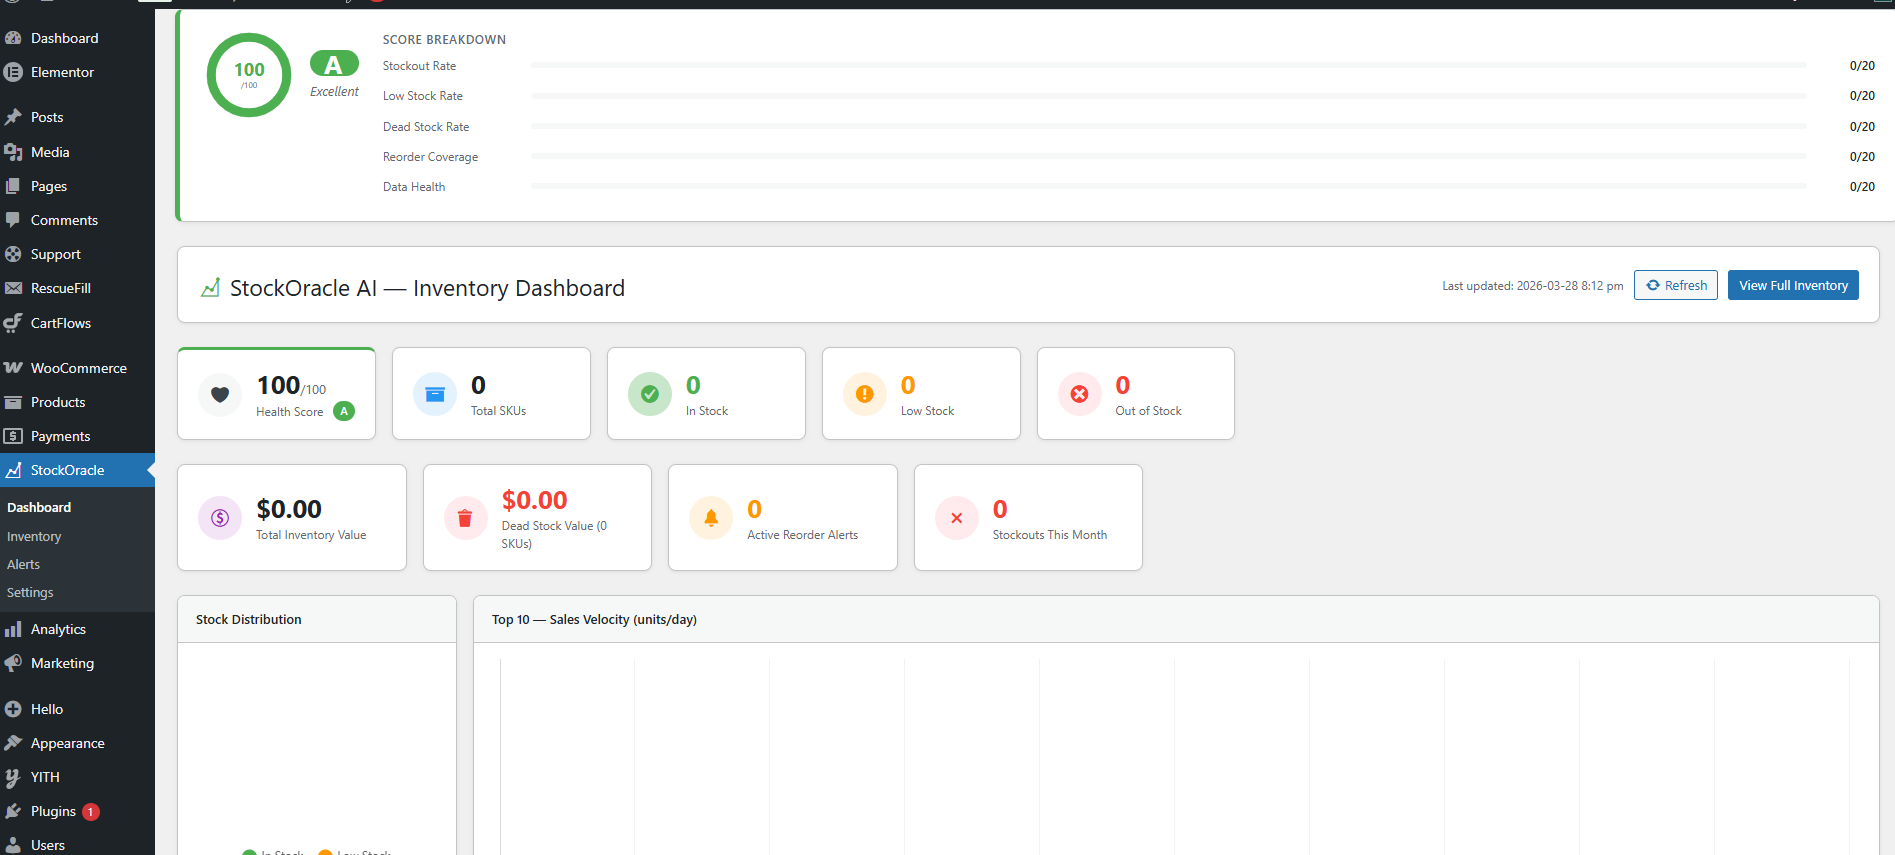Viewport: 1895px width, 855px height.
Task: Click the heart icon on Health Score card
Action: (220, 394)
